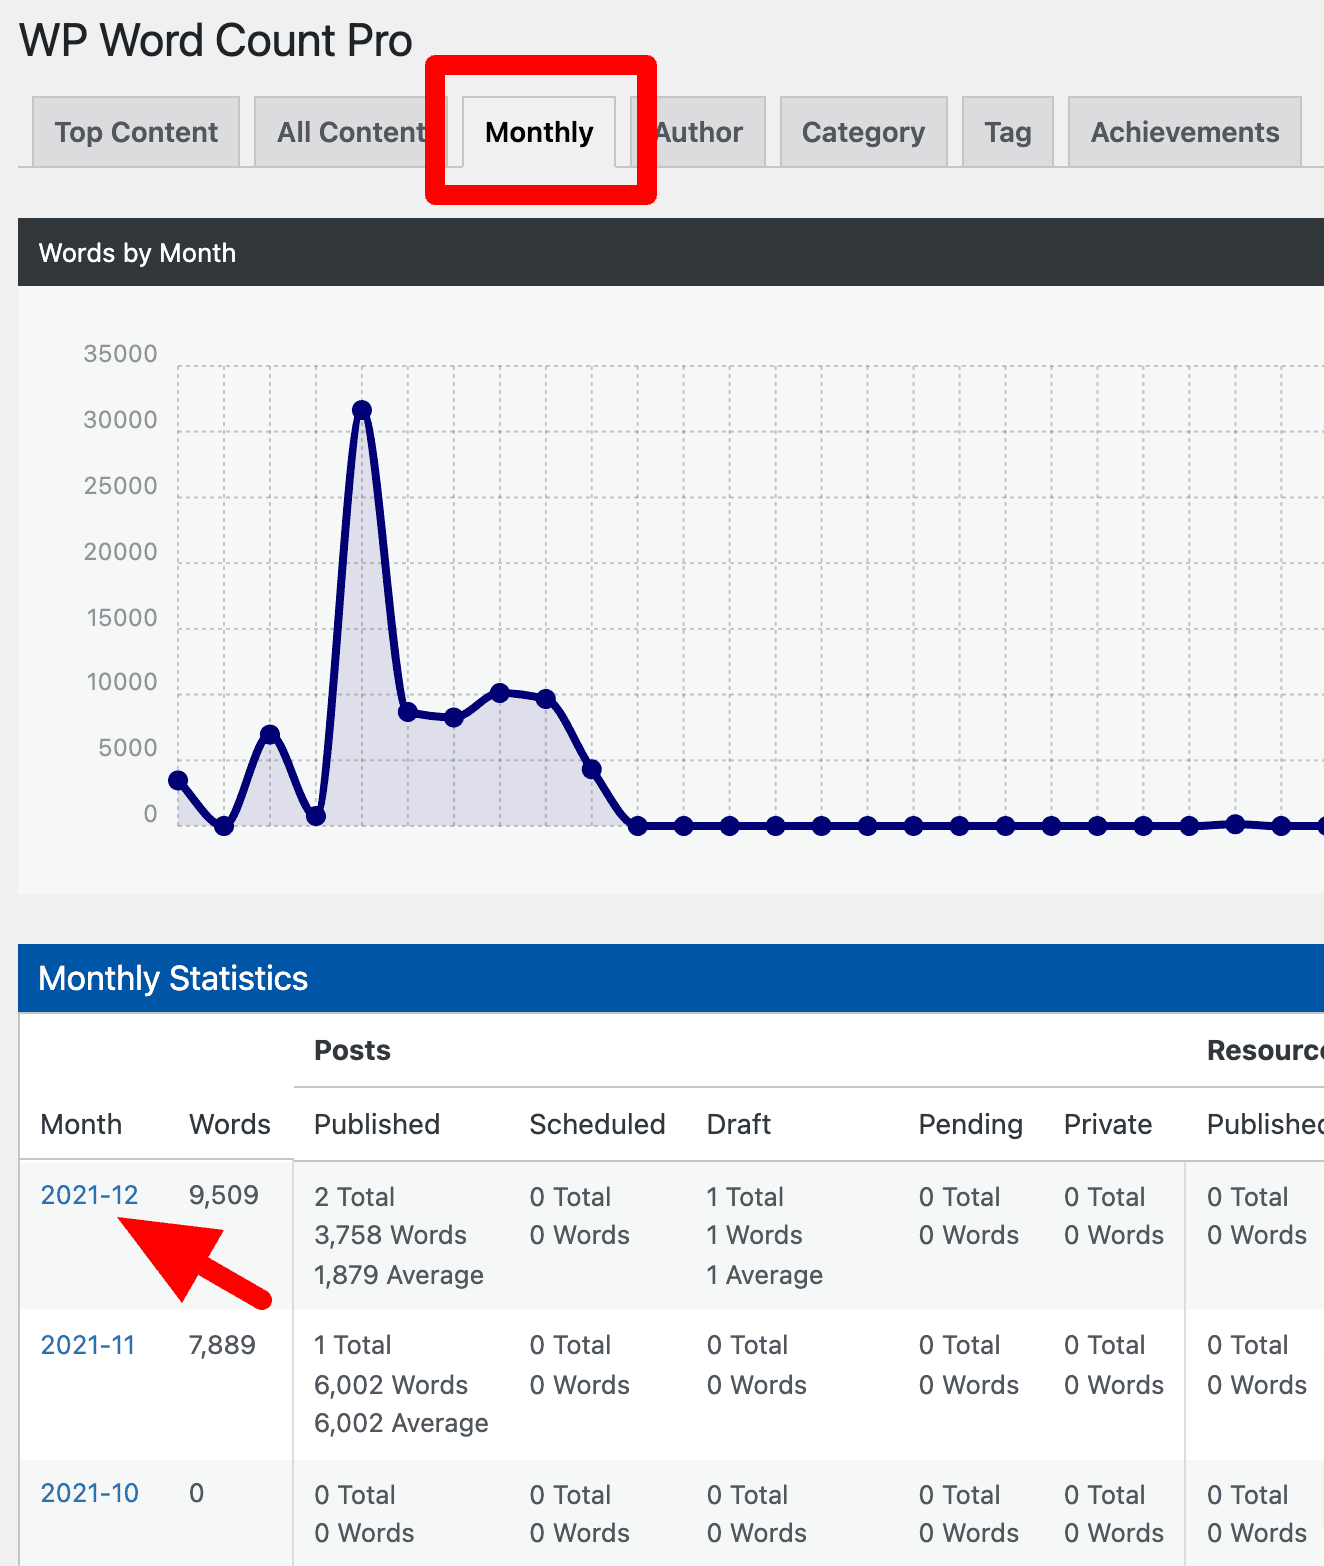Open the Top Content tab
The height and width of the screenshot is (1566, 1324).
click(x=136, y=132)
